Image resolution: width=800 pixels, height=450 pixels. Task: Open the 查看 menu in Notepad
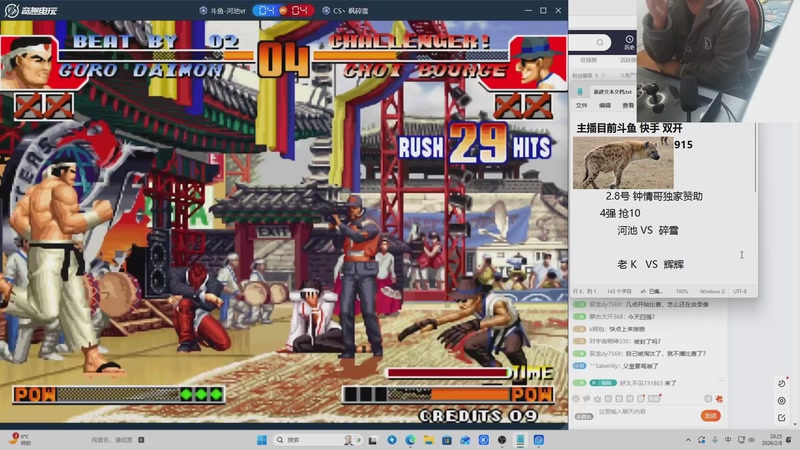pos(628,106)
